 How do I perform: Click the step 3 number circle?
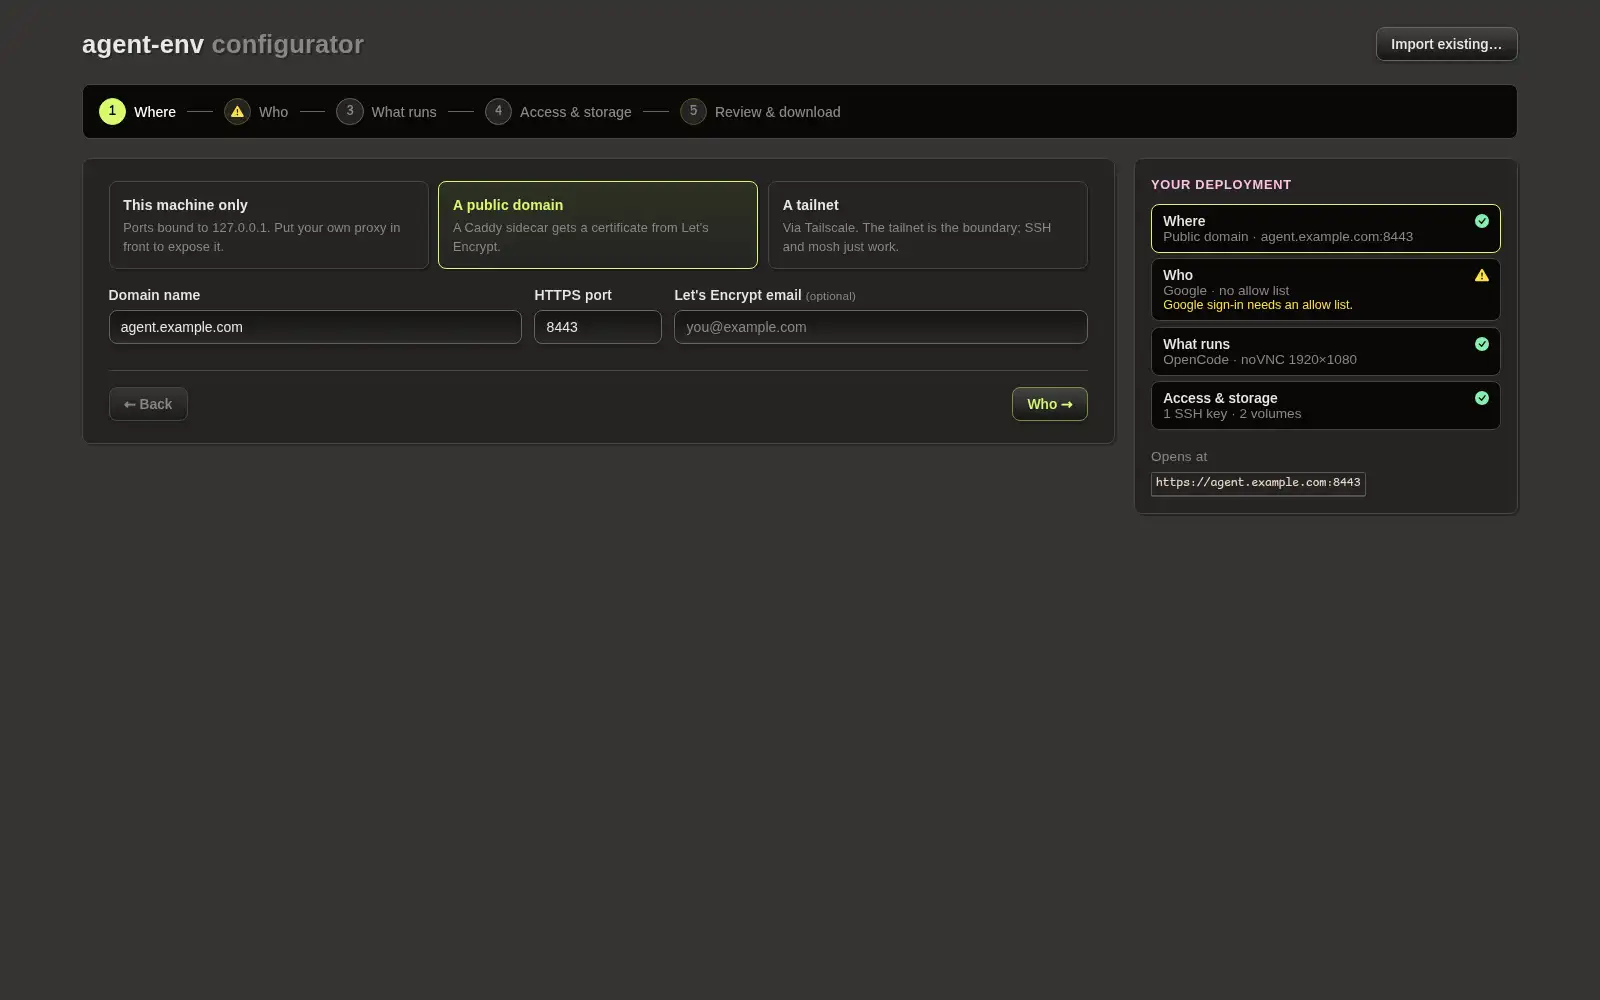tap(350, 111)
